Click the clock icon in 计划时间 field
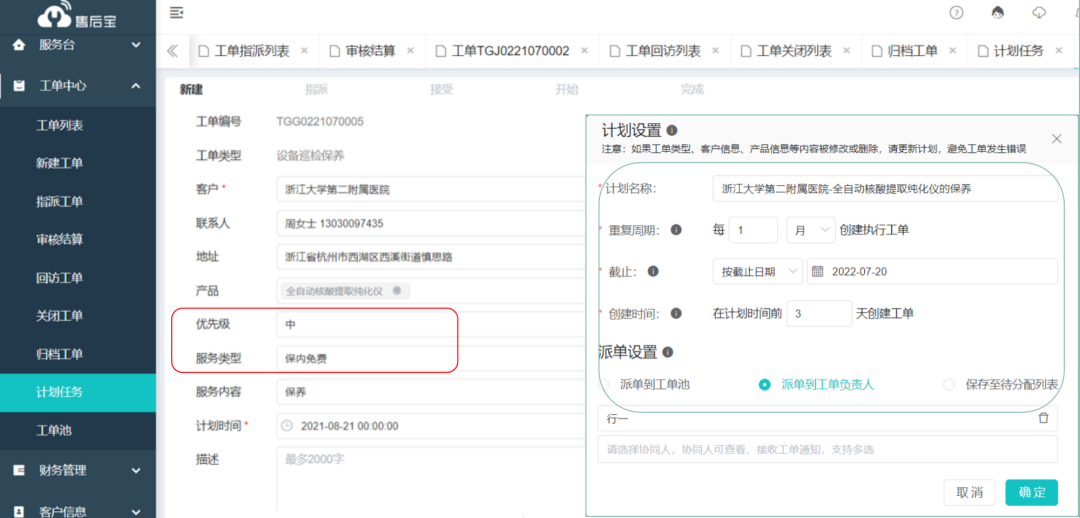This screenshot has width=1080, height=518. [288, 426]
